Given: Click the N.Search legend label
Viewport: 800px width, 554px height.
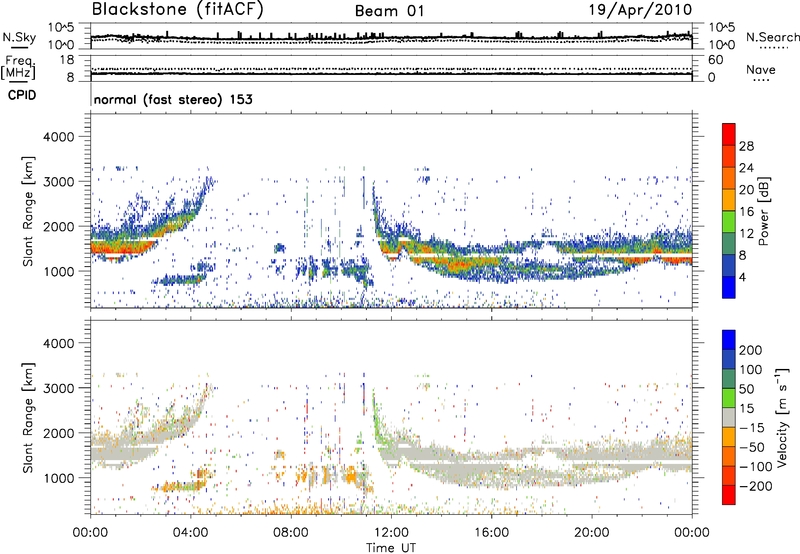Looking at the screenshot, I should (x=773, y=37).
